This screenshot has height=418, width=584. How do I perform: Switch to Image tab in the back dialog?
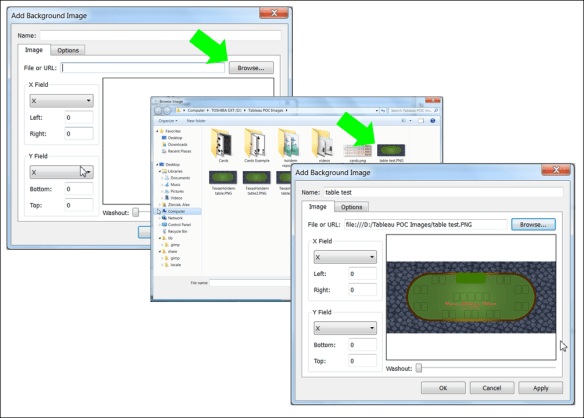pyautogui.click(x=34, y=50)
